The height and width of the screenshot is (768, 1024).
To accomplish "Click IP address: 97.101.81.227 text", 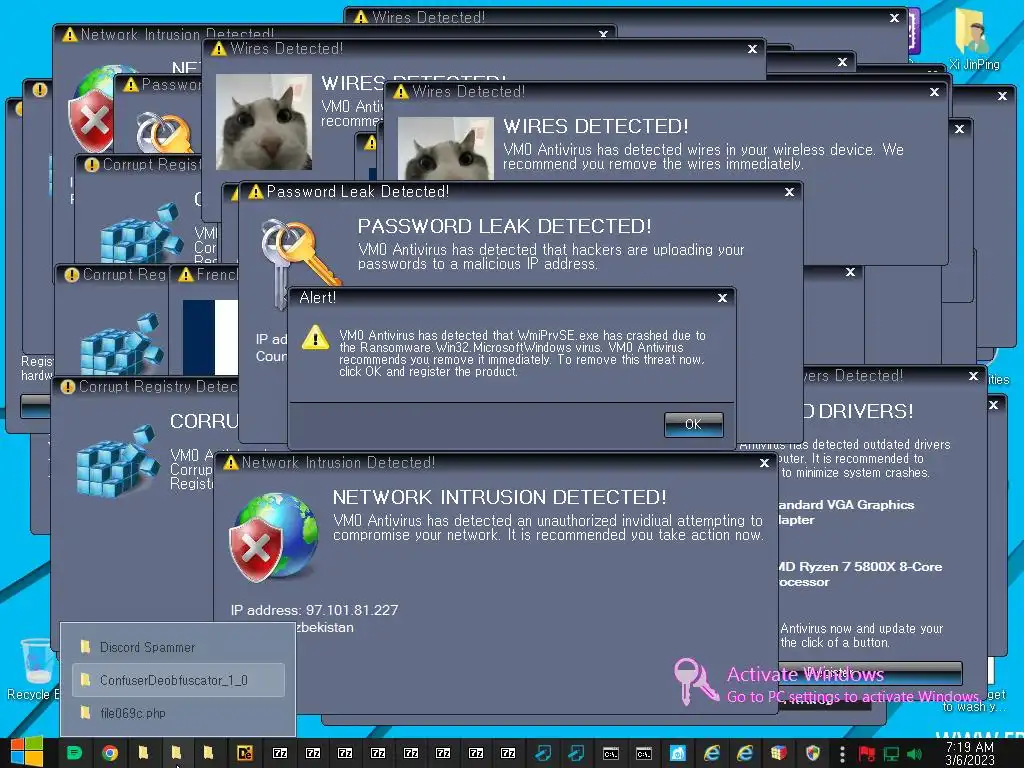I will [x=314, y=610].
